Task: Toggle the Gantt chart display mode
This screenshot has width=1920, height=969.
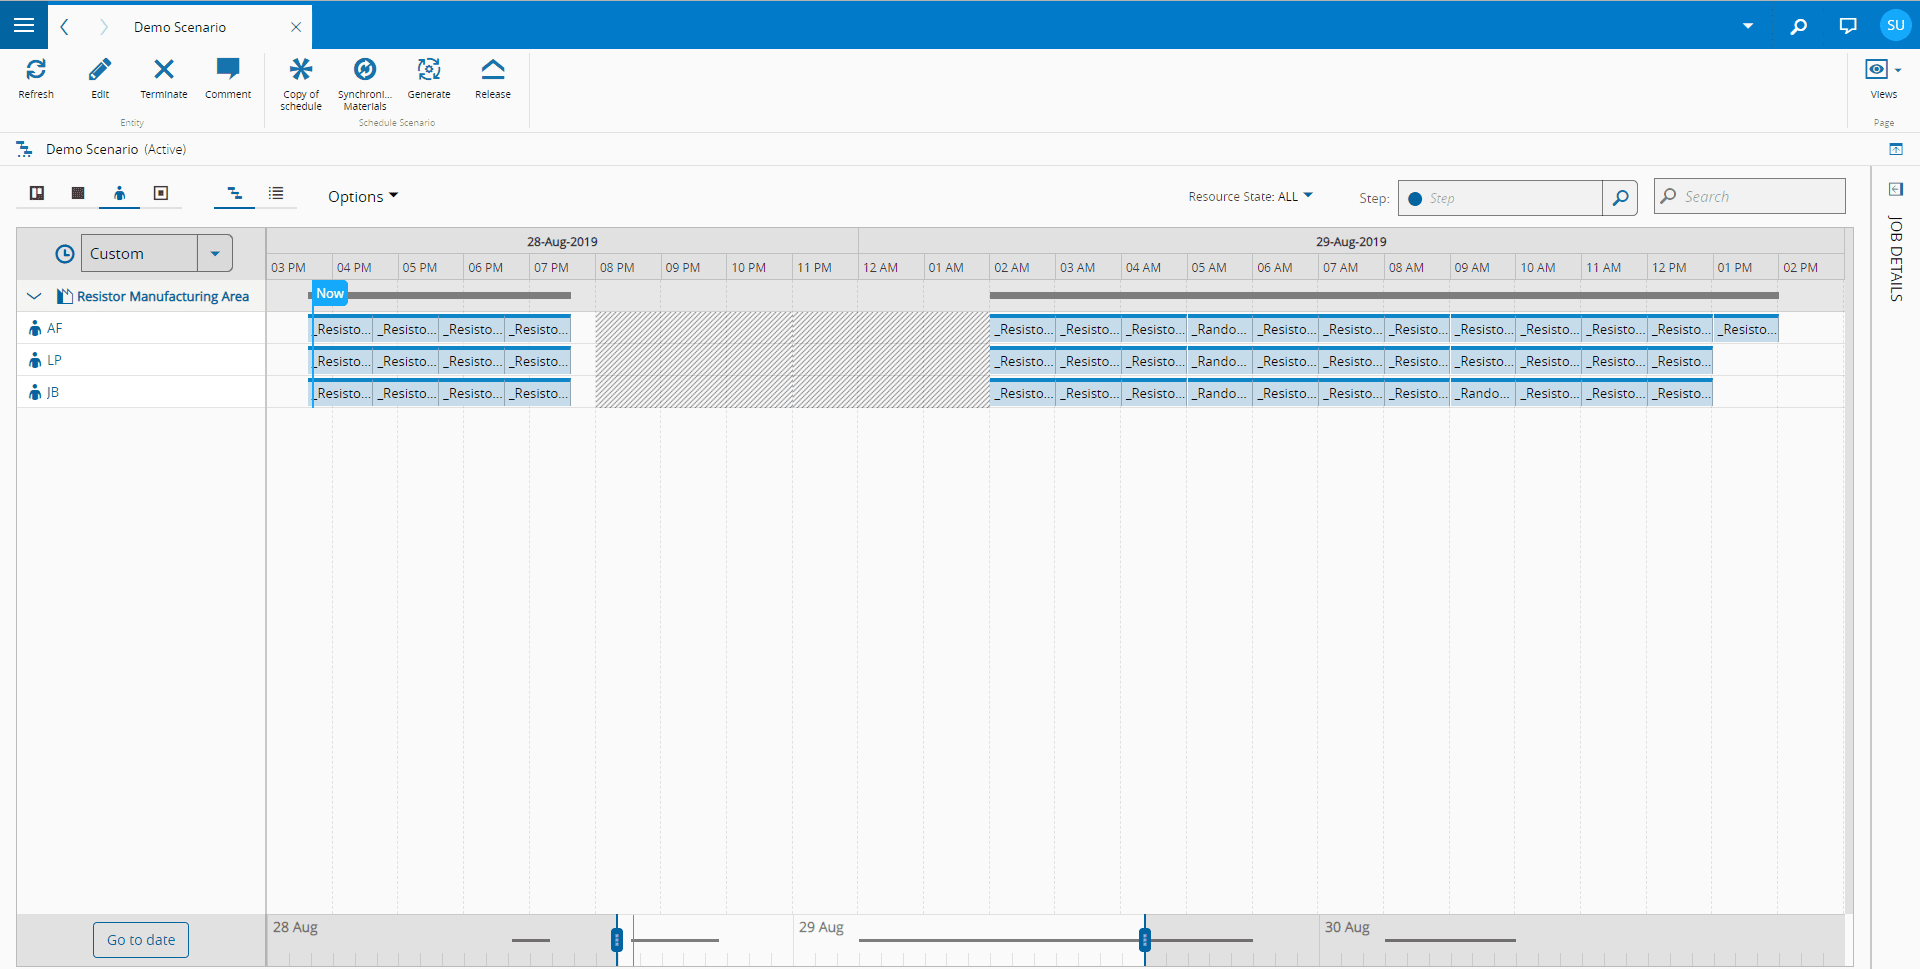Action: (x=235, y=194)
